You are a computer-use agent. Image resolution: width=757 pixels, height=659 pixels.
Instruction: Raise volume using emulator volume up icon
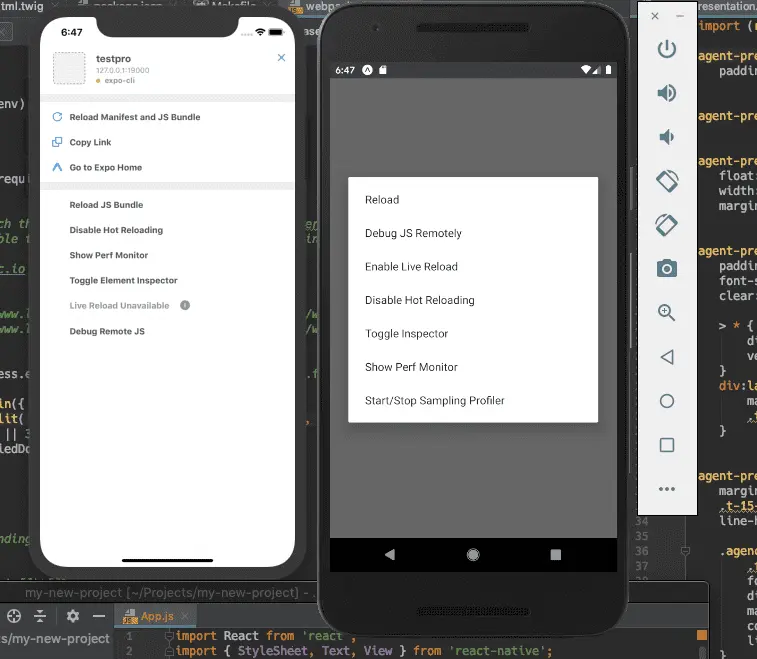[x=667, y=93]
